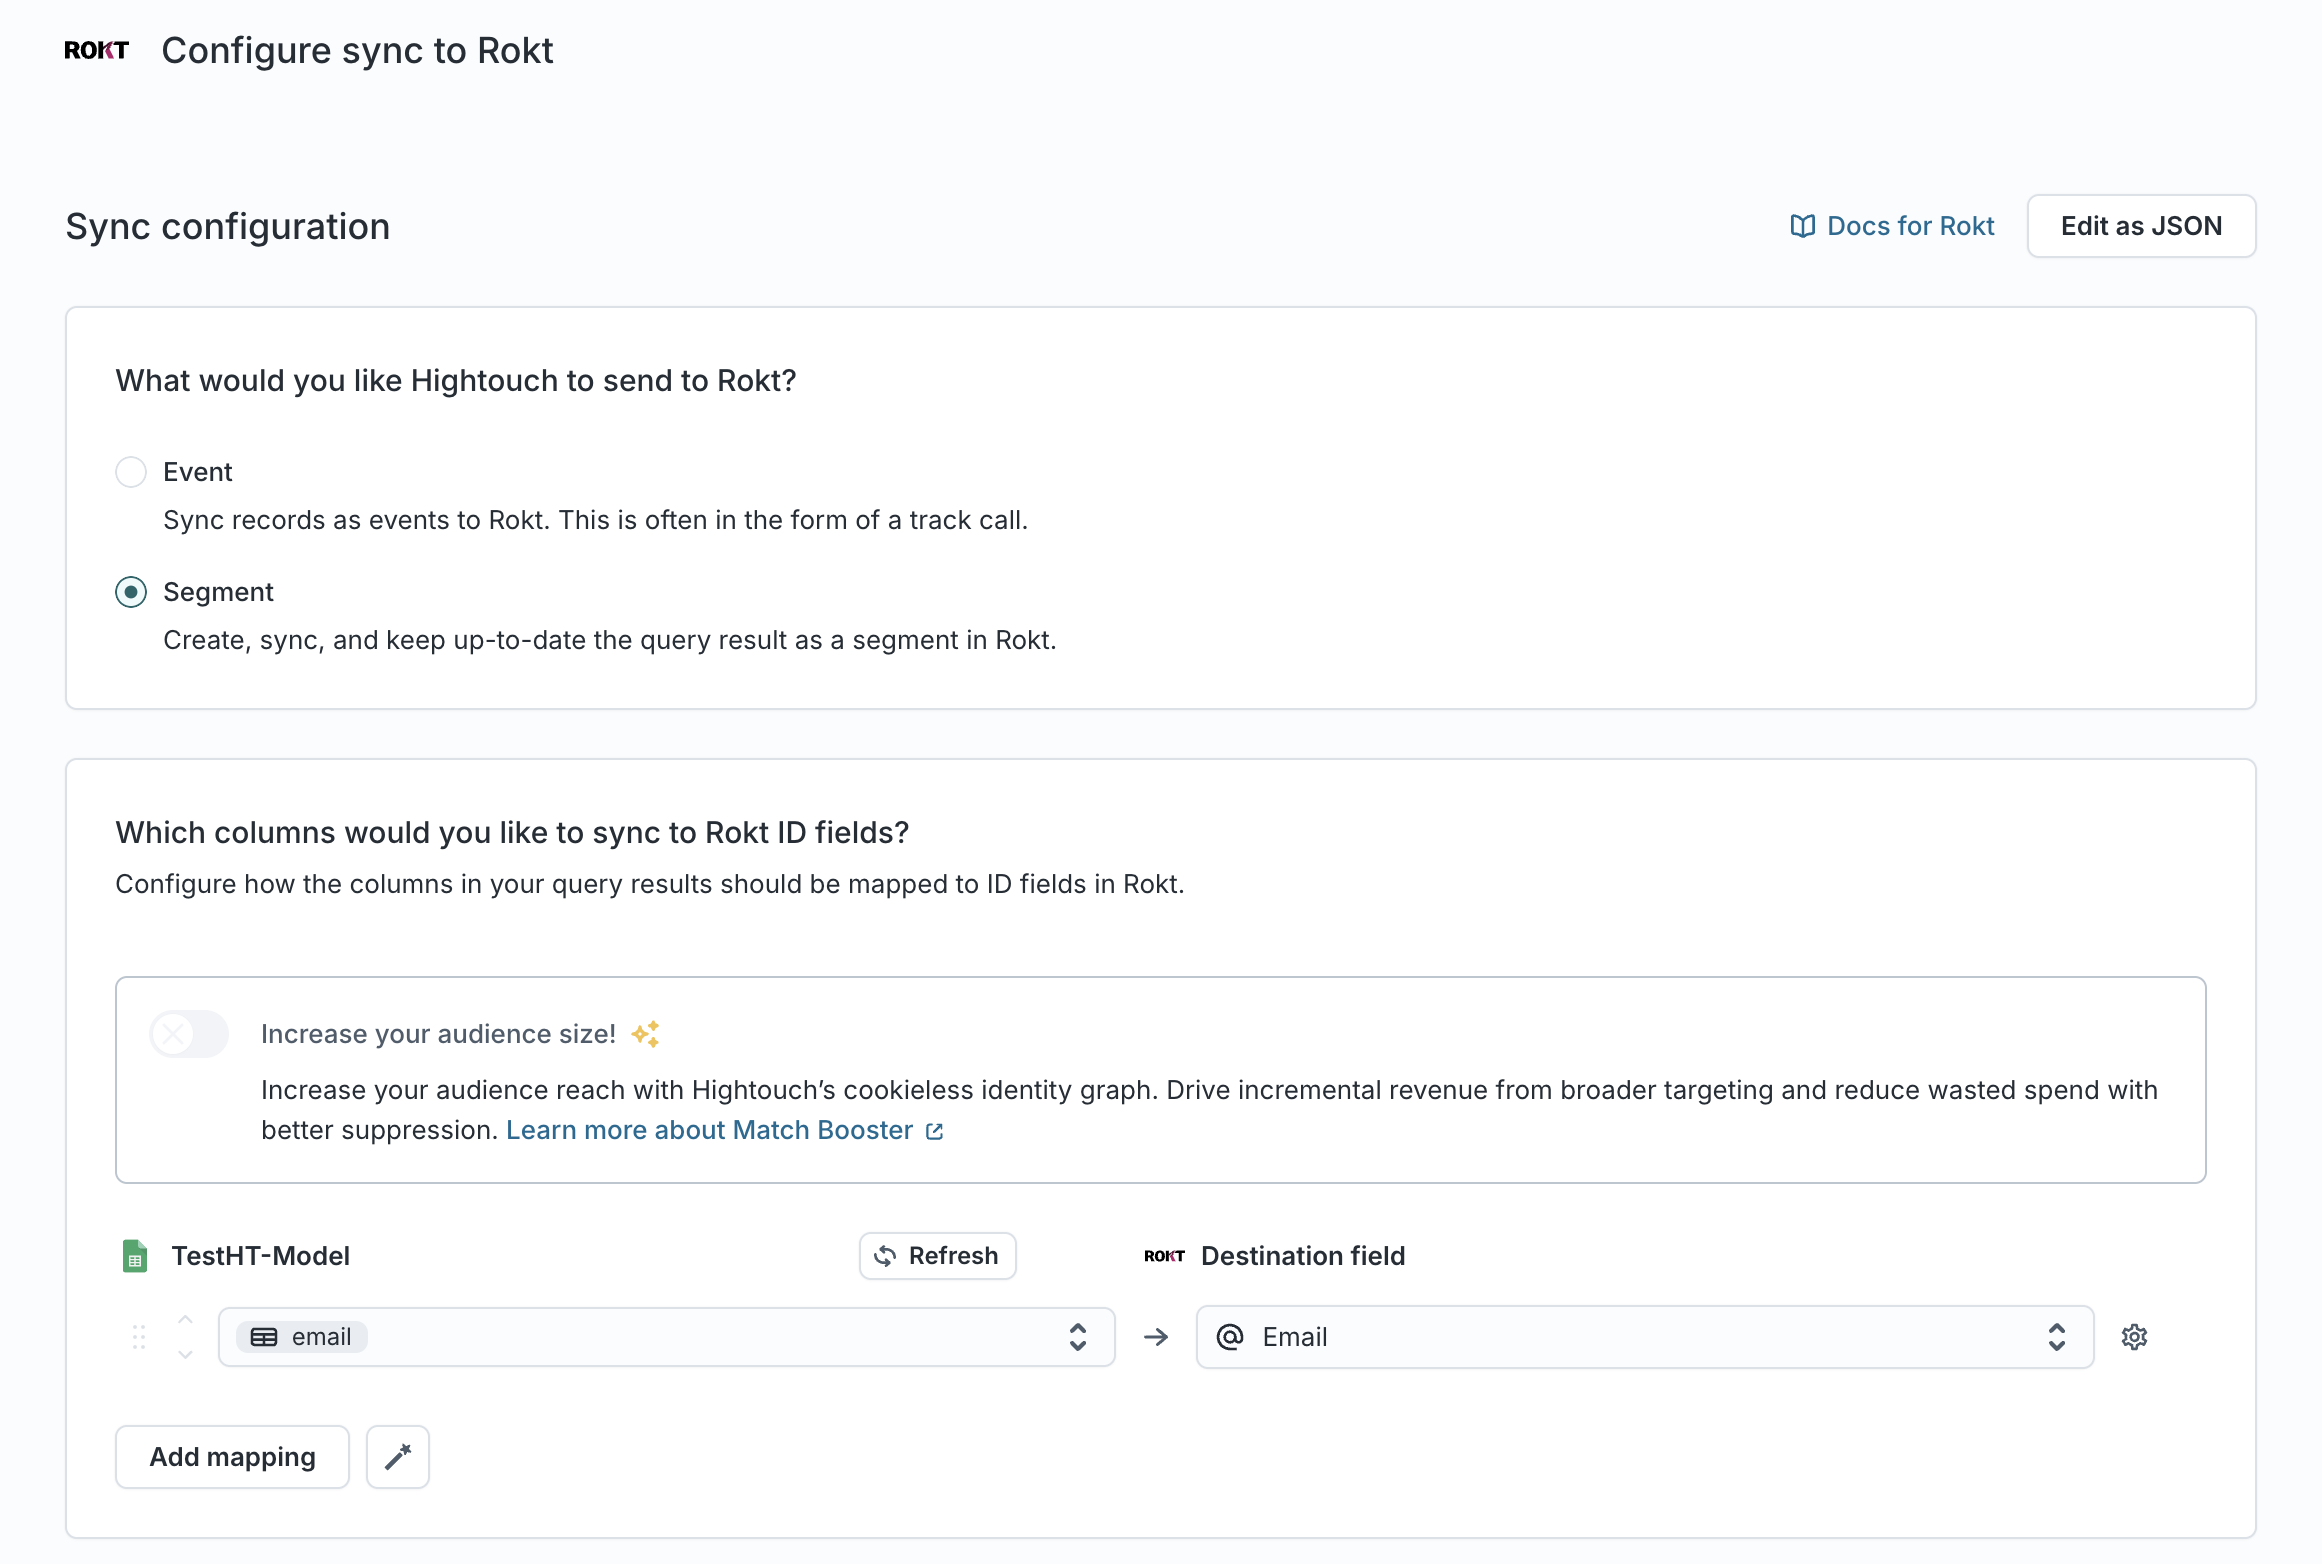Screen dimensions: 2322x1564
Task: Move email mapping down with arrow
Action: coord(185,1354)
